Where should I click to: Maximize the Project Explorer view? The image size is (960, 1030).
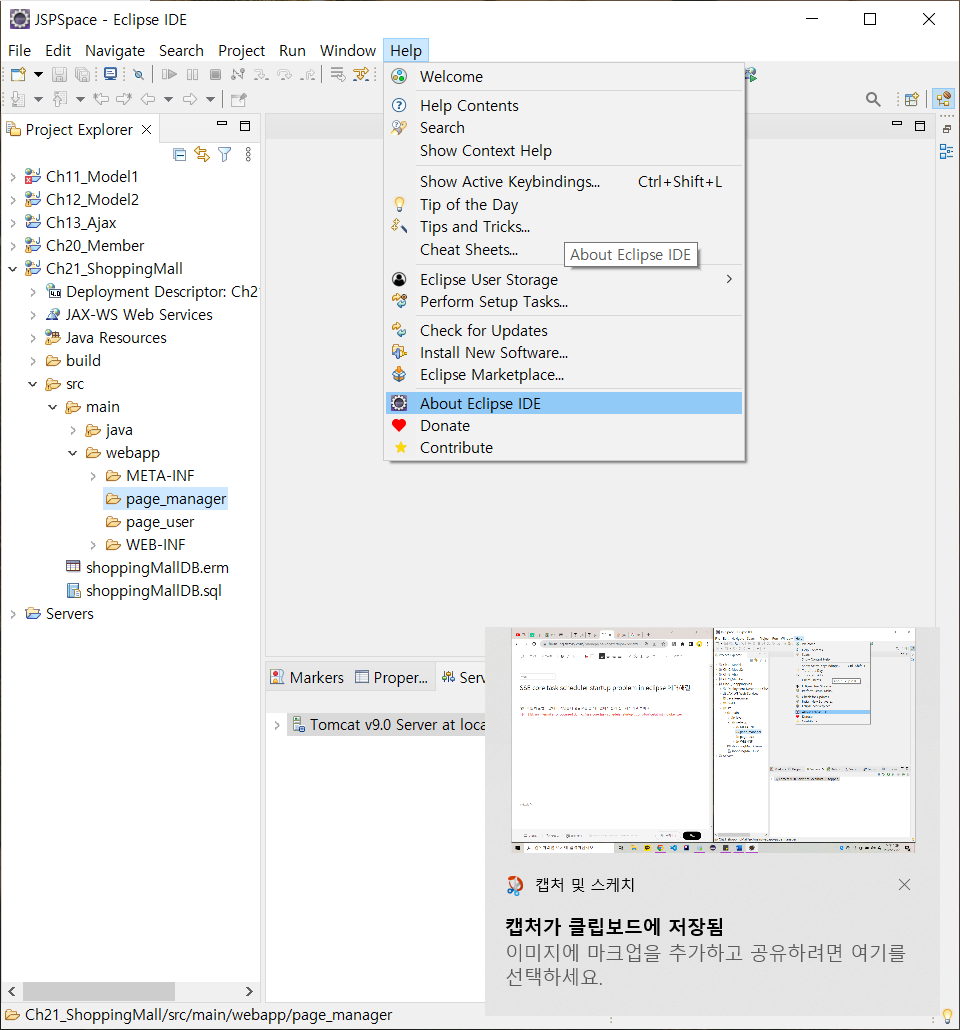tap(245, 127)
